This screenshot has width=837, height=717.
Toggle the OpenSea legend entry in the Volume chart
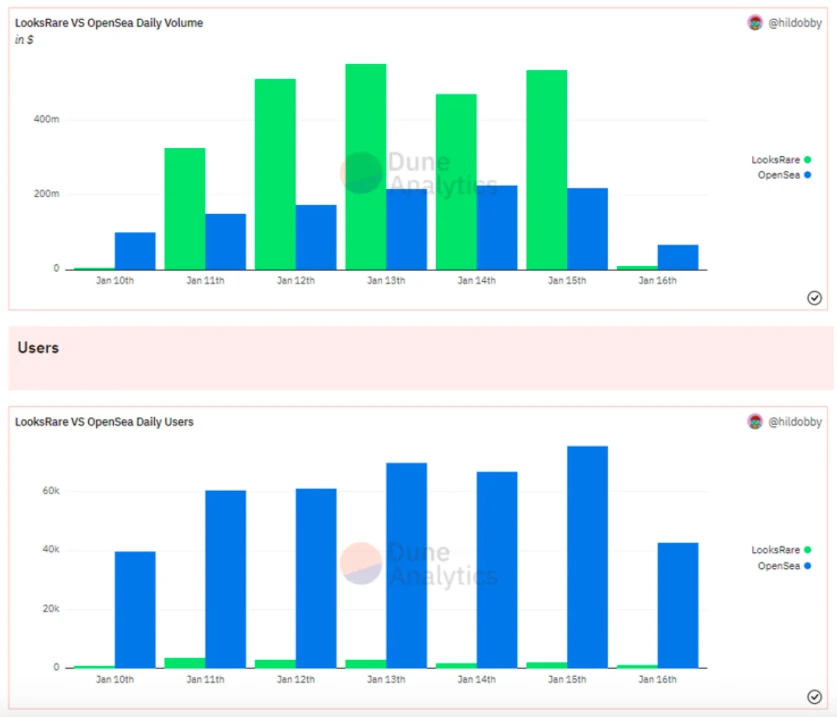tap(784, 175)
